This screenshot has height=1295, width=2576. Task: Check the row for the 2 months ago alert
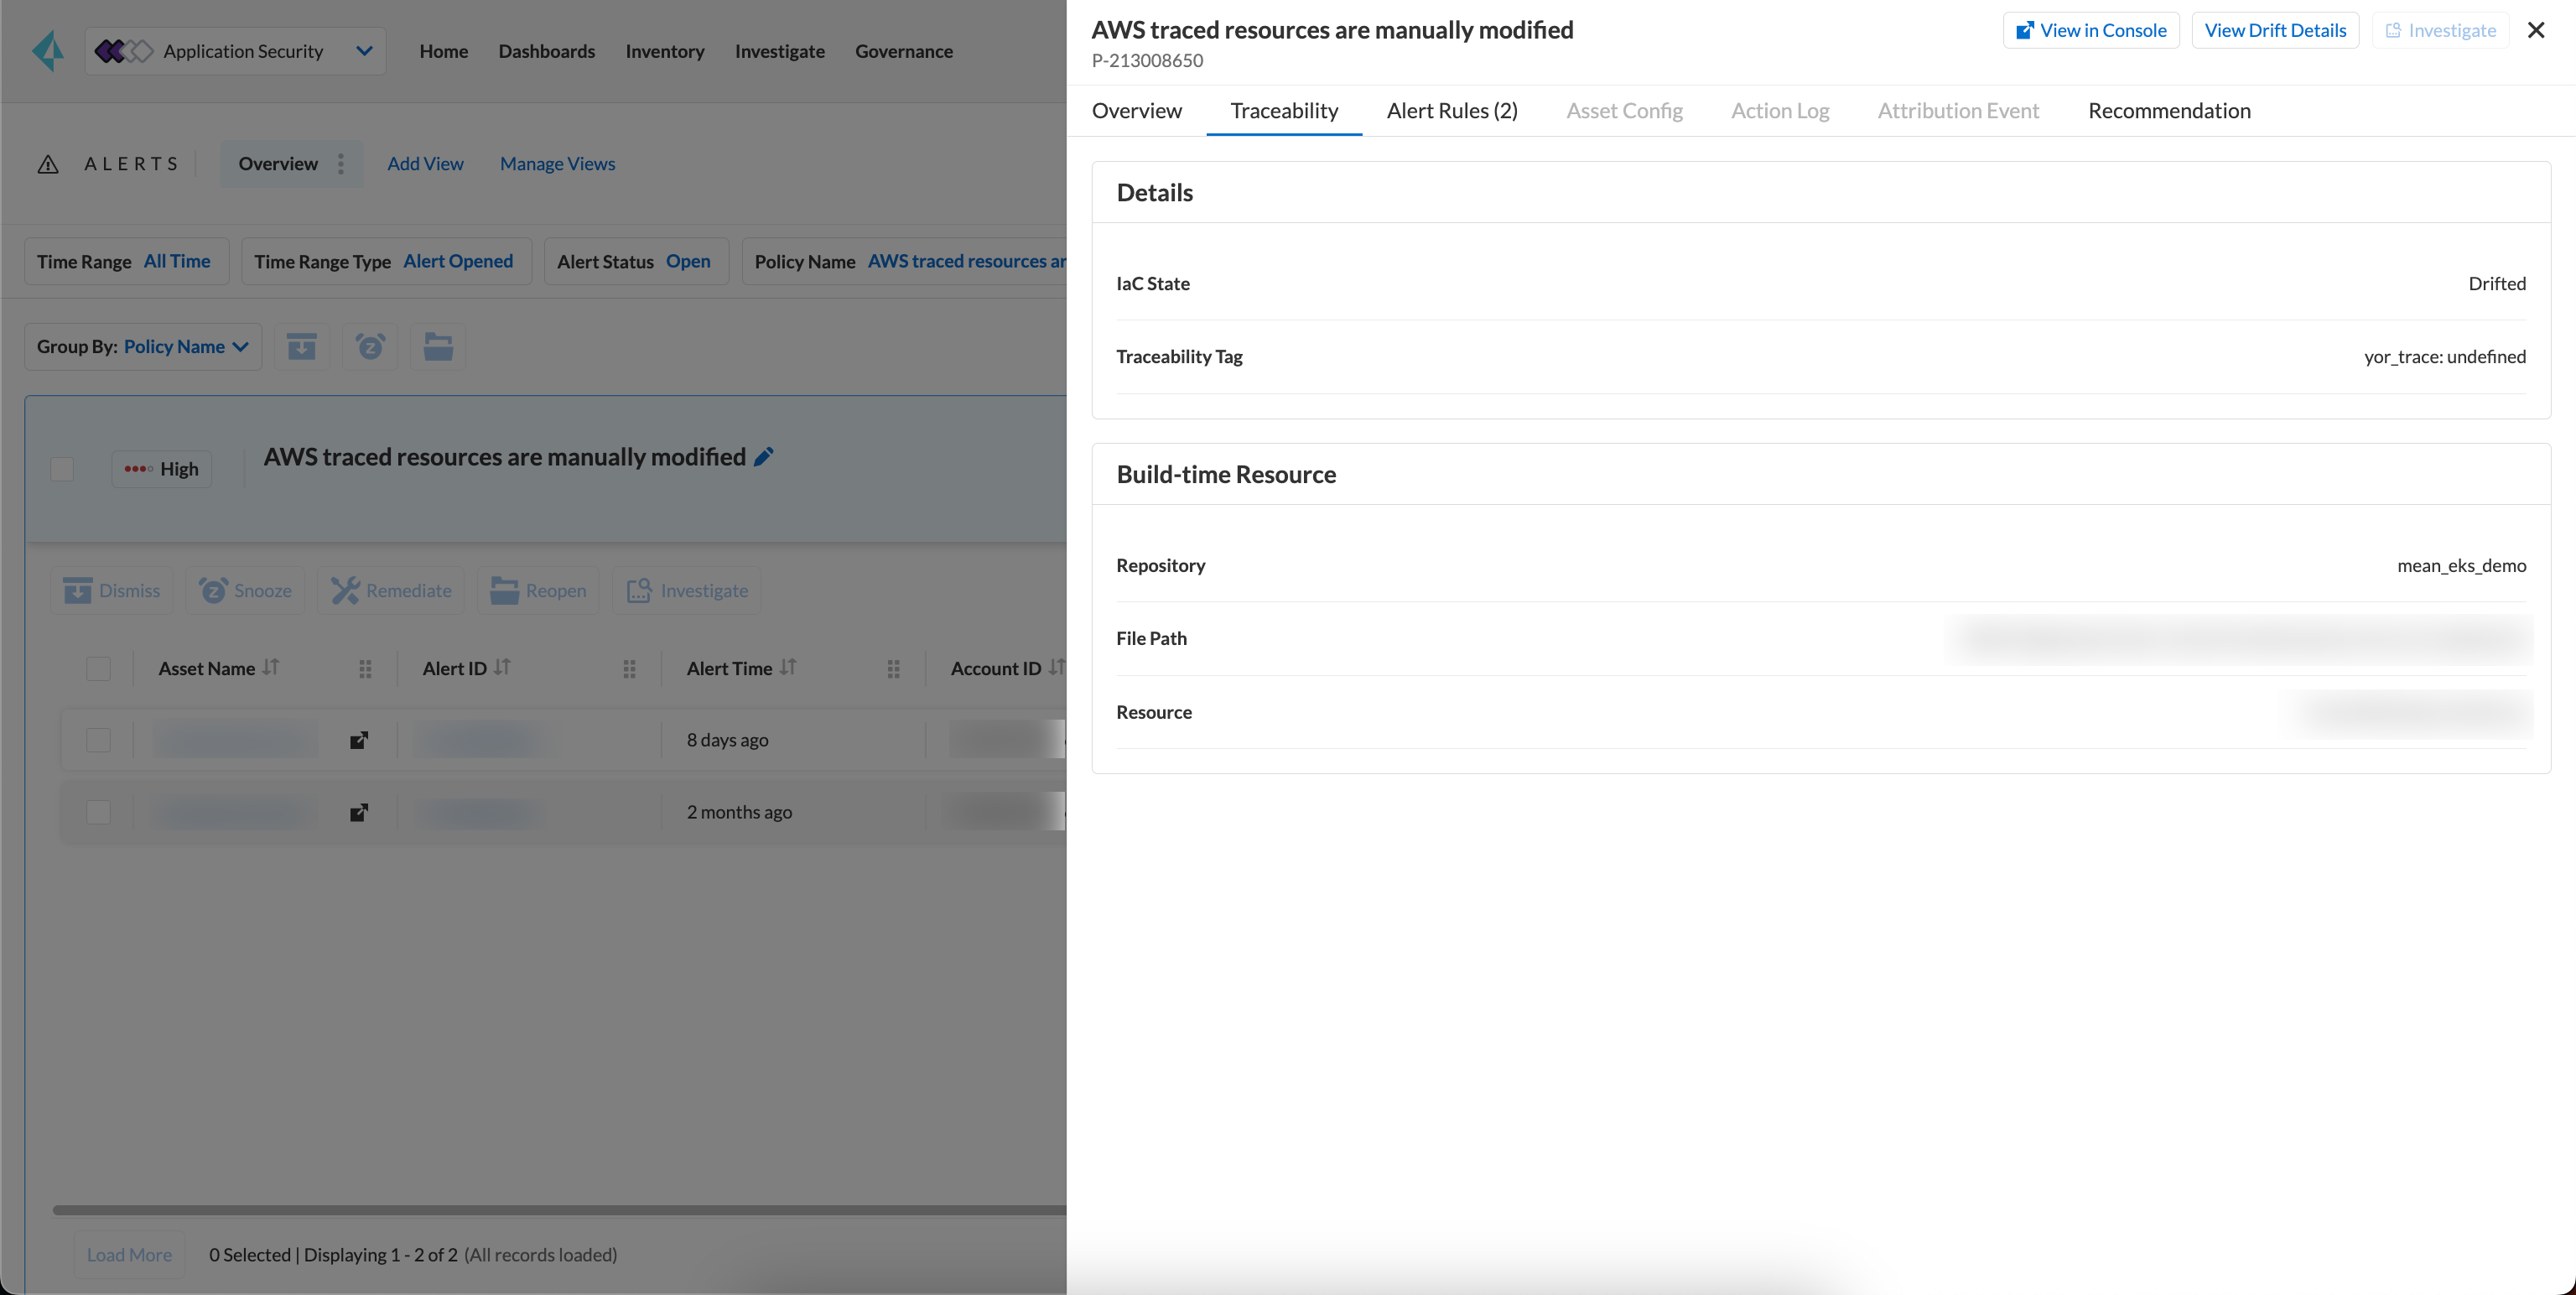click(98, 812)
